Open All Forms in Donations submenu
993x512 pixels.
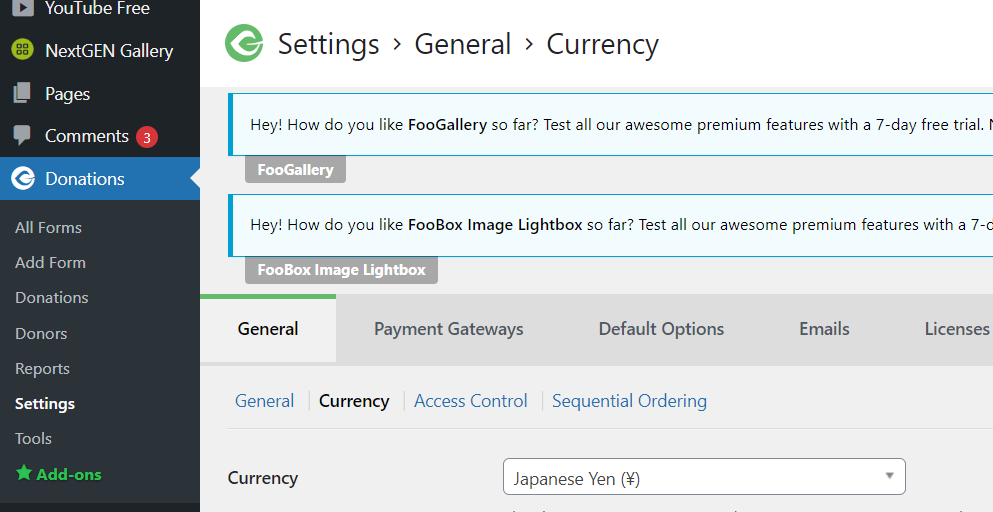coord(48,228)
